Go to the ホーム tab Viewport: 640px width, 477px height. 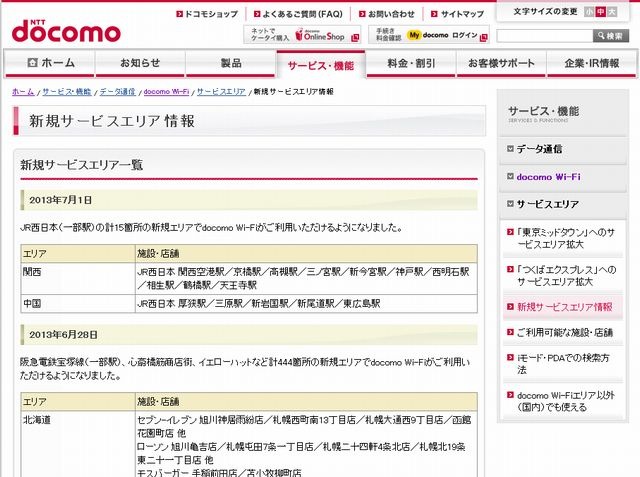point(50,63)
